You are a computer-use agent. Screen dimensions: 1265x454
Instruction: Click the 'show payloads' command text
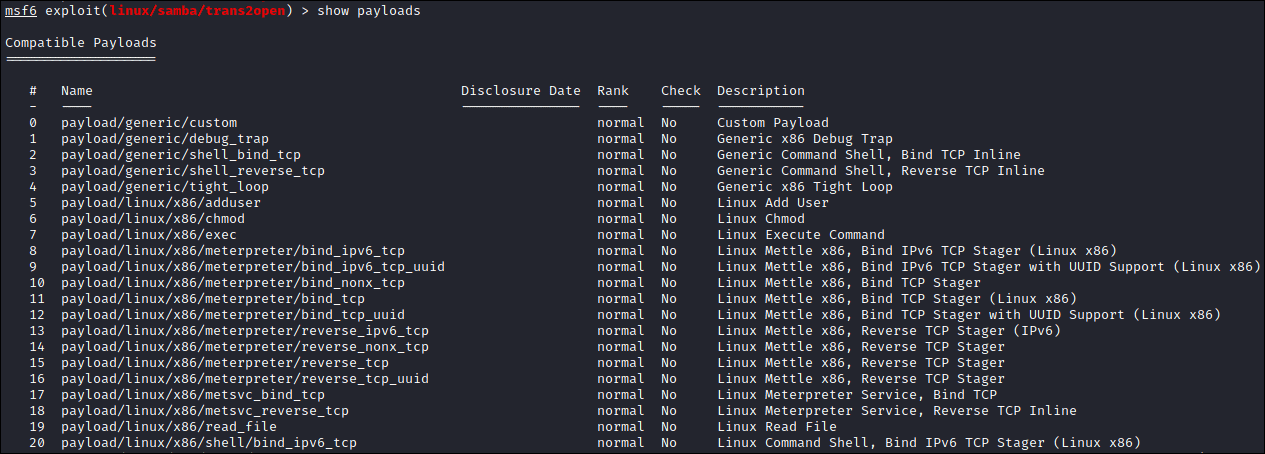point(369,11)
